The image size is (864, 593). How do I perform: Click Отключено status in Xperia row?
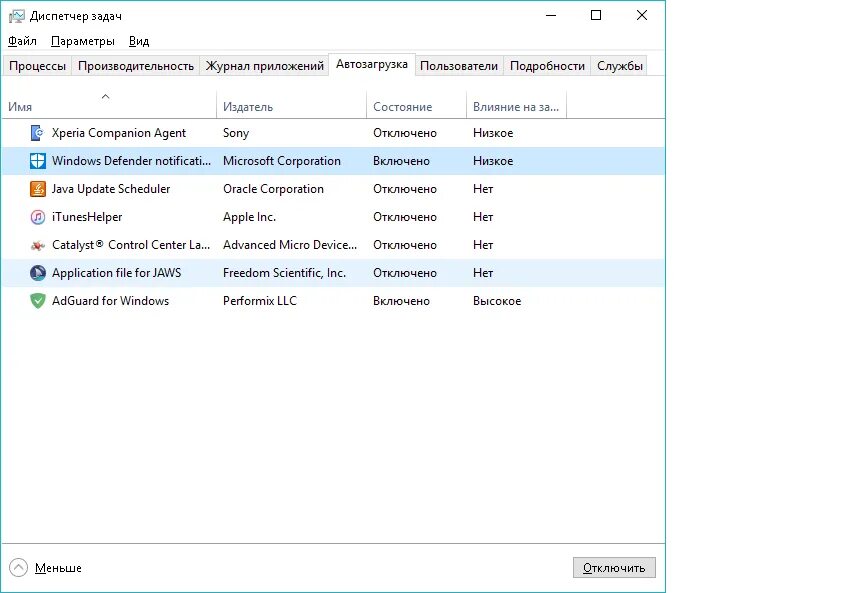pos(405,133)
